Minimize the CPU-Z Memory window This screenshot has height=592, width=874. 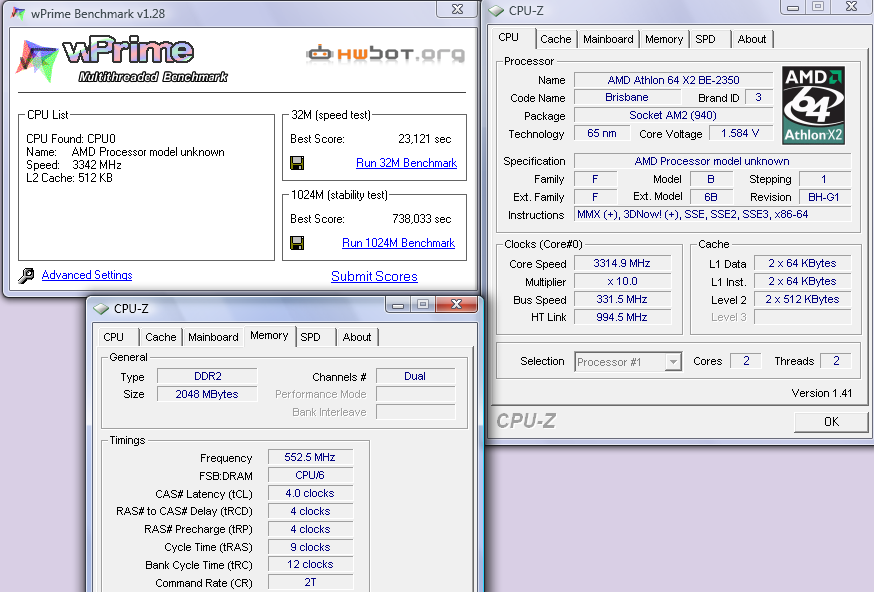click(397, 304)
